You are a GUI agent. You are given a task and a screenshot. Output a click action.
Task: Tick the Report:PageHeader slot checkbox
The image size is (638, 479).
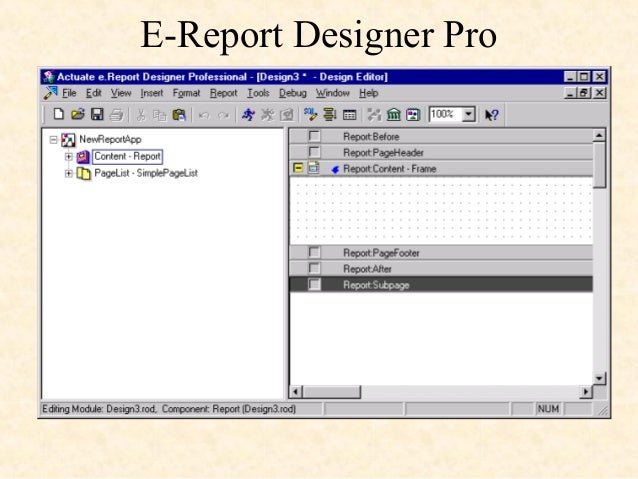pyautogui.click(x=314, y=152)
